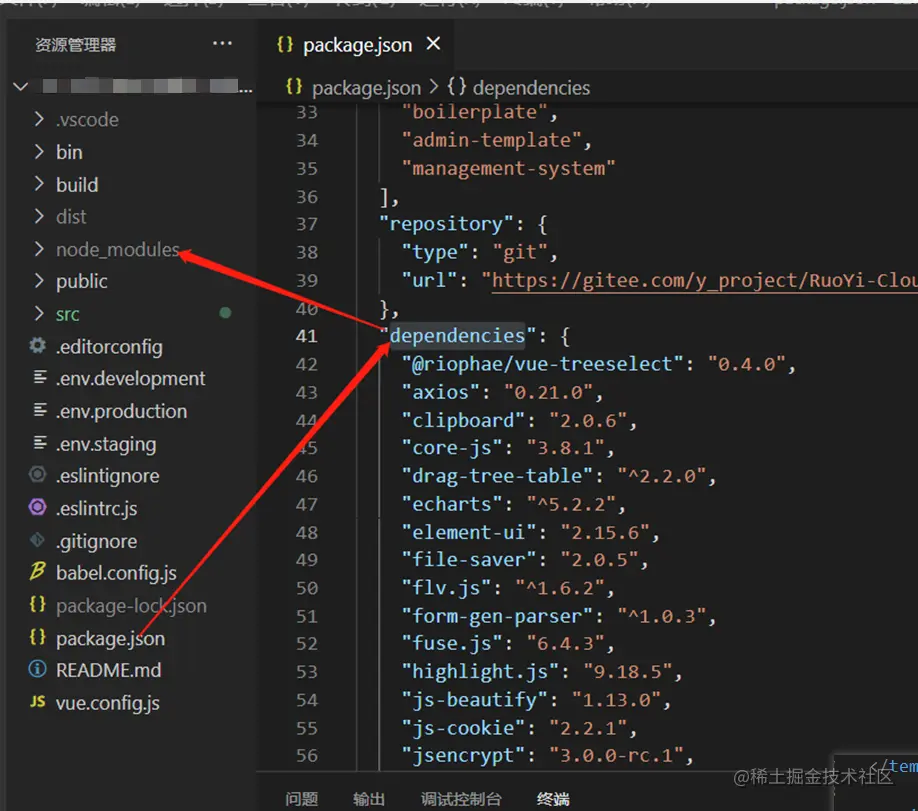Expand the .vscode folder chevron
The height and width of the screenshot is (811, 918).
pos(39,119)
